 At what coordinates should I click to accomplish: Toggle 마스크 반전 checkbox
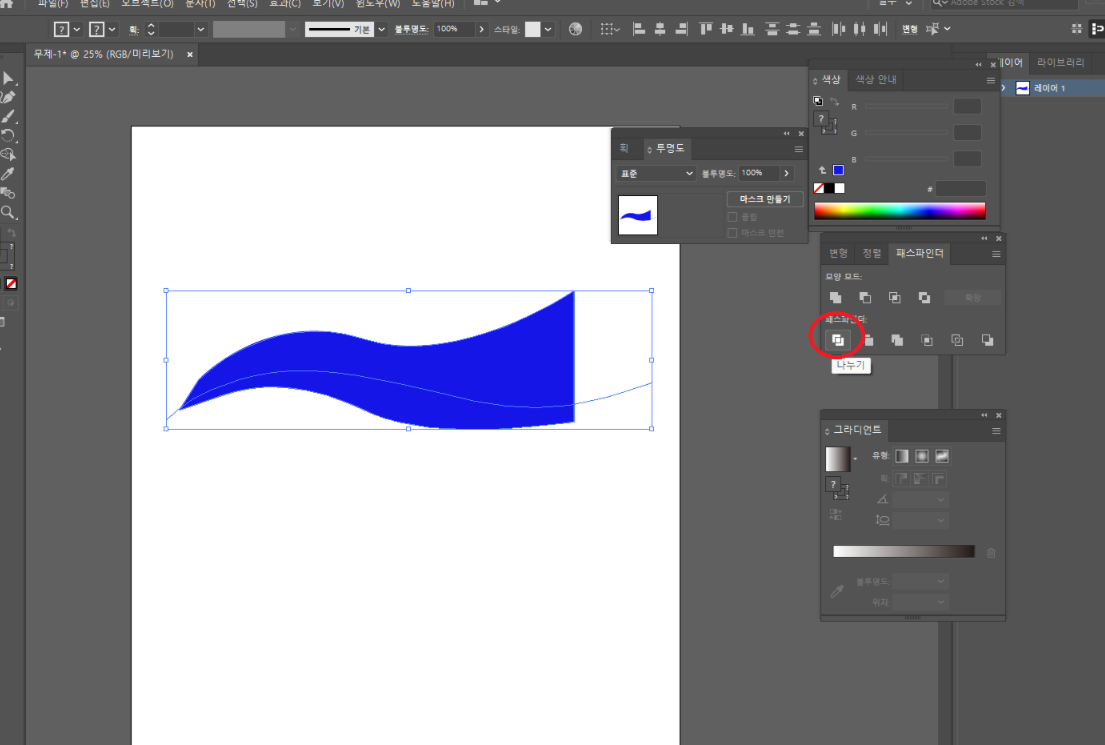click(x=732, y=233)
